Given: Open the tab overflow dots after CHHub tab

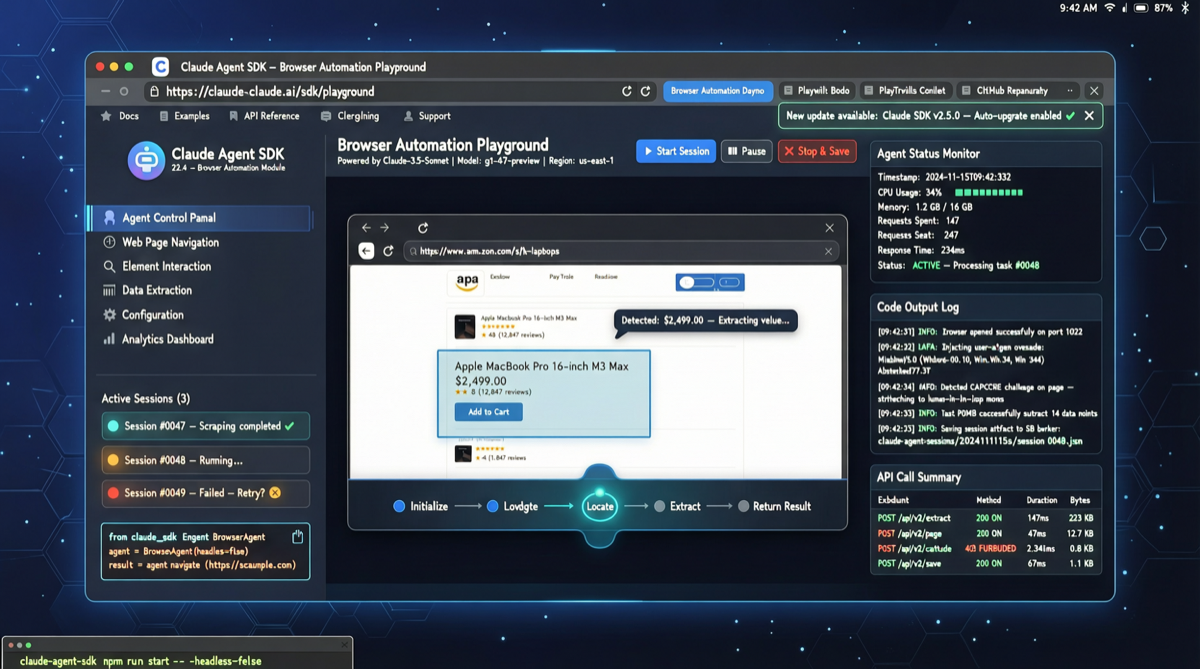Looking at the screenshot, I should (x=1070, y=91).
